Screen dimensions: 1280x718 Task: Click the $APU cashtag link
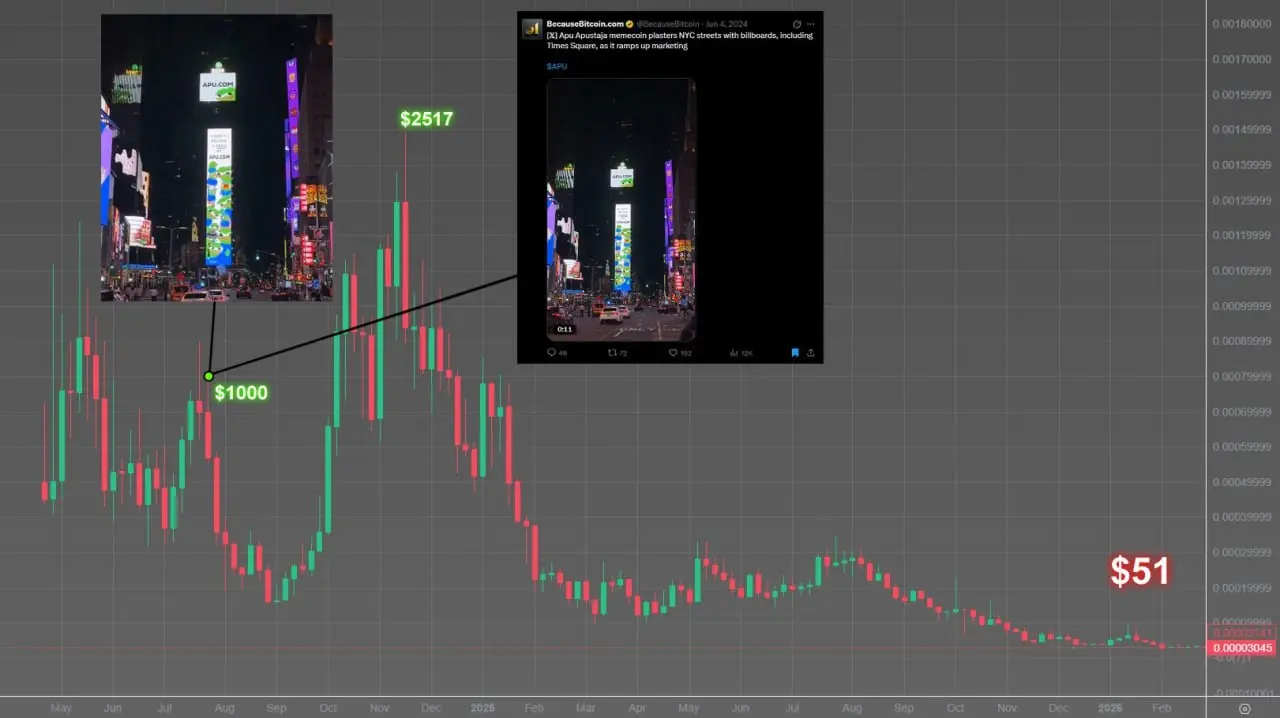pos(556,66)
